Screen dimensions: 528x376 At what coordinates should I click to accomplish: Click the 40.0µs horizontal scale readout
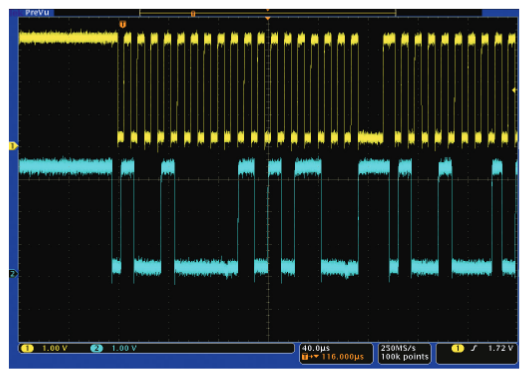click(x=316, y=348)
